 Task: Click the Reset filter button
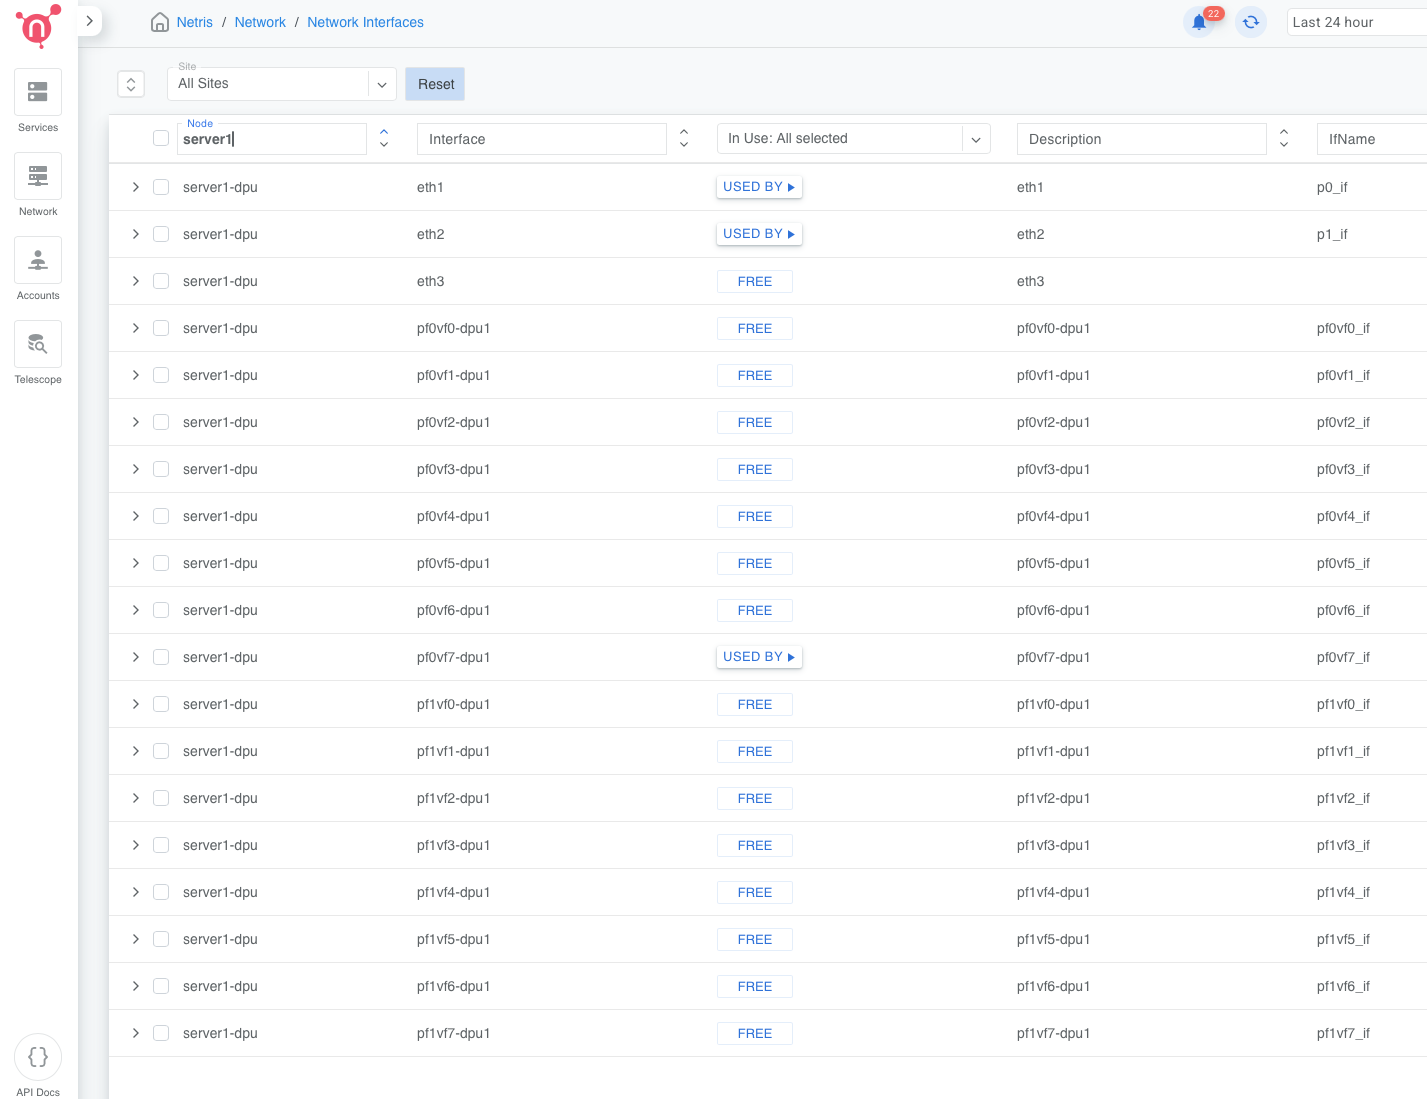coord(435,84)
